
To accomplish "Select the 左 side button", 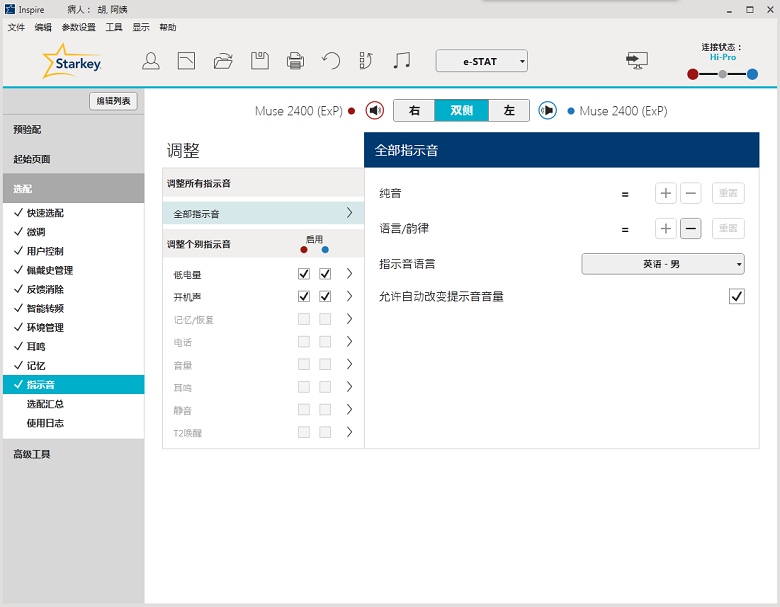I will (x=509, y=110).
